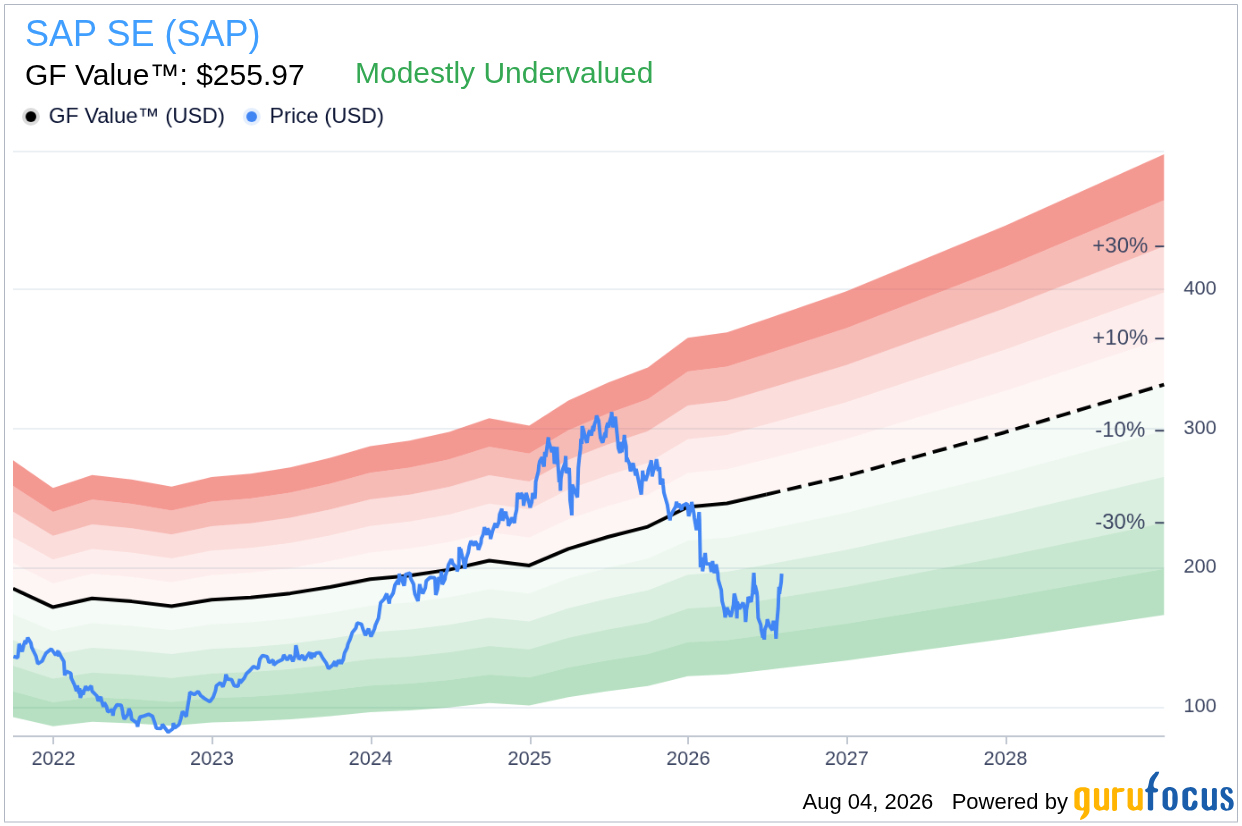This screenshot has width=1242, height=826.
Task: Click the +10% band label
Action: click(x=1120, y=337)
